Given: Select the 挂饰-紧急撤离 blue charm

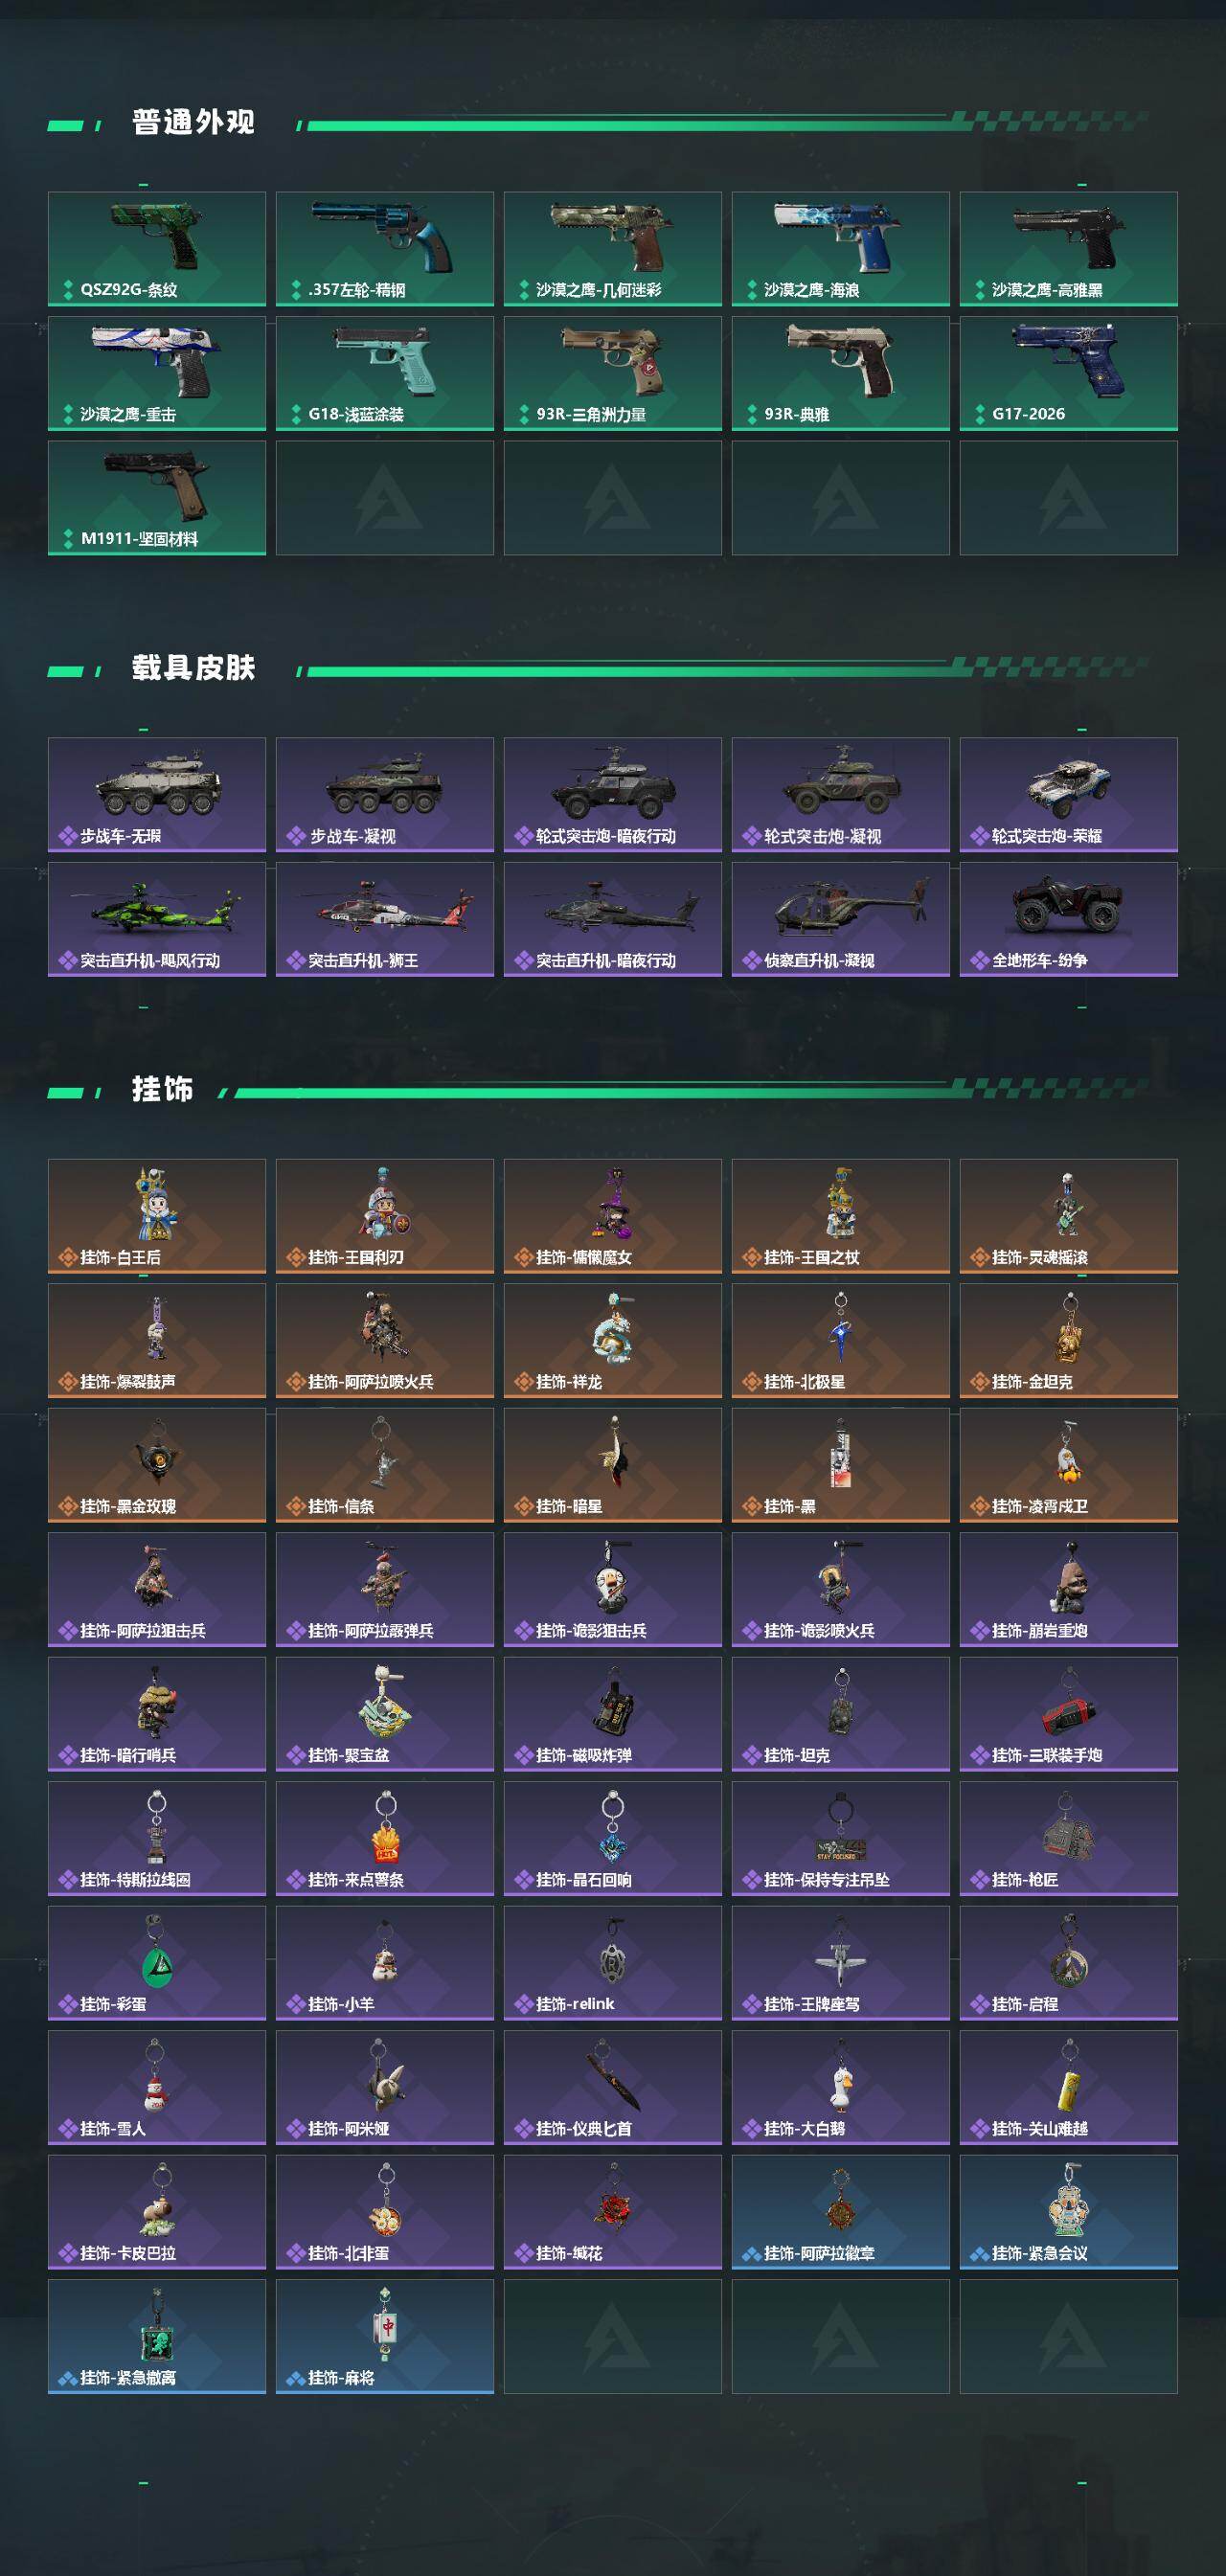Looking at the screenshot, I should 157,2337.
